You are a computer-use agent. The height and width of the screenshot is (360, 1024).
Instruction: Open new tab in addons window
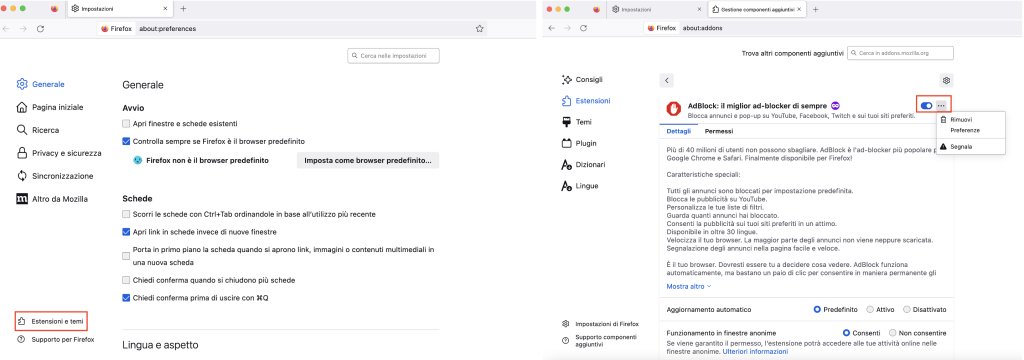[816, 9]
